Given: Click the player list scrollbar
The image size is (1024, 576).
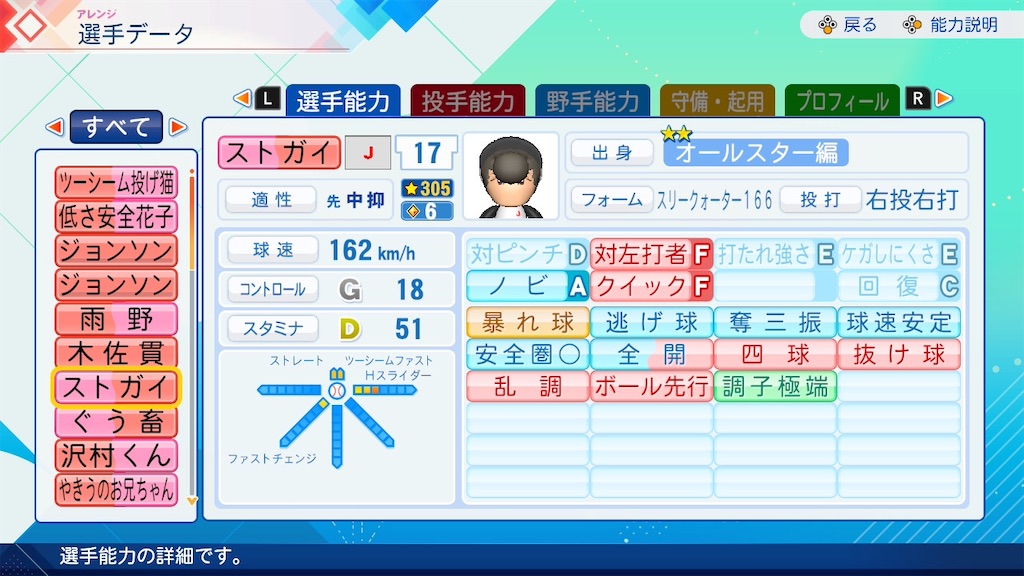Looking at the screenshot, I should (x=191, y=333).
